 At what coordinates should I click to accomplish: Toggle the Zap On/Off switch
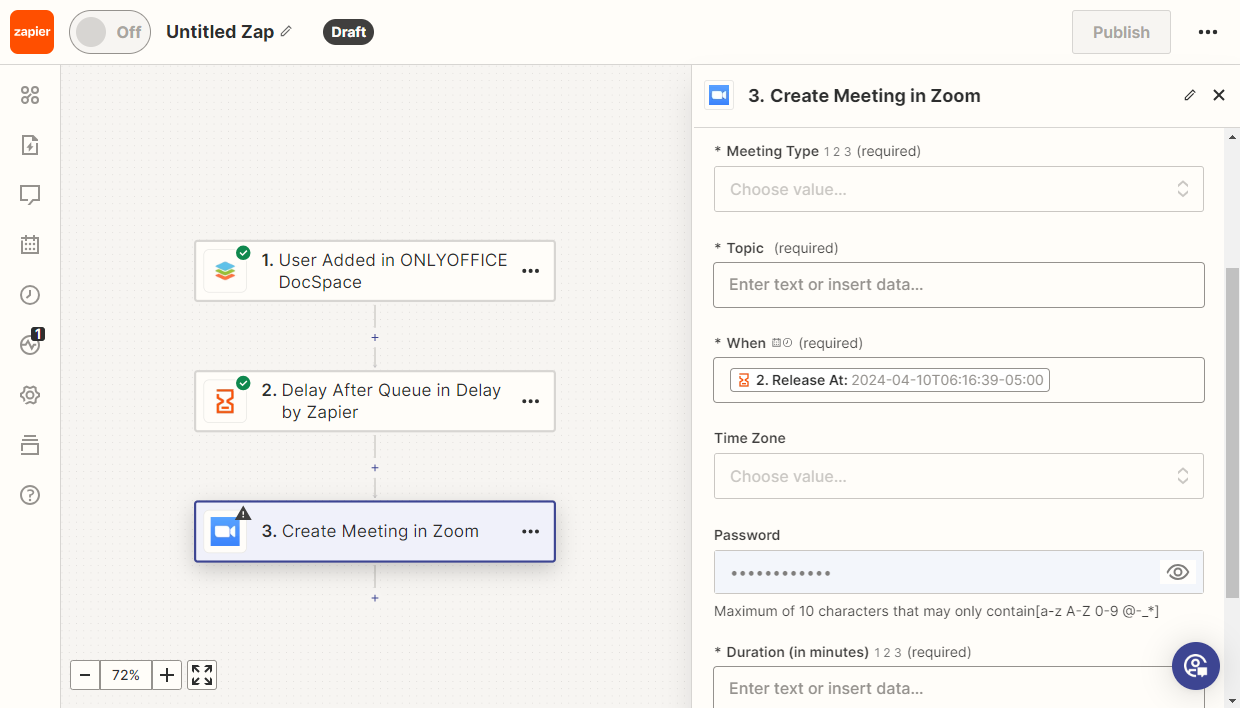click(110, 32)
